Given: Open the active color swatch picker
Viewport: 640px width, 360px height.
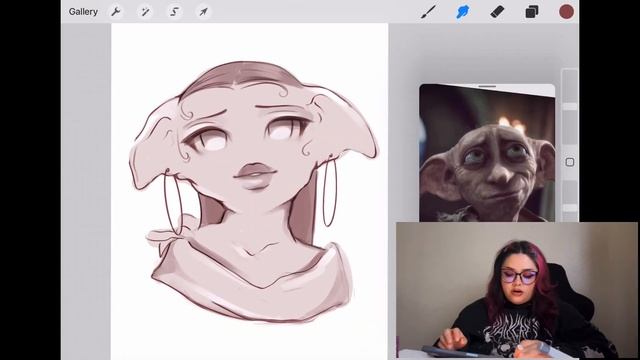Looking at the screenshot, I should pyautogui.click(x=566, y=12).
